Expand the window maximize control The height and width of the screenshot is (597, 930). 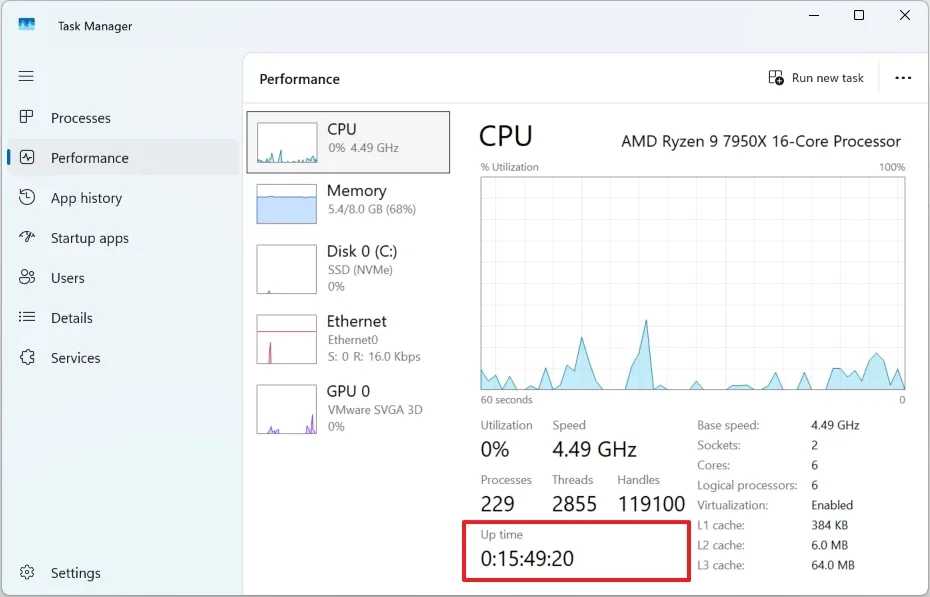pyautogui.click(x=858, y=15)
